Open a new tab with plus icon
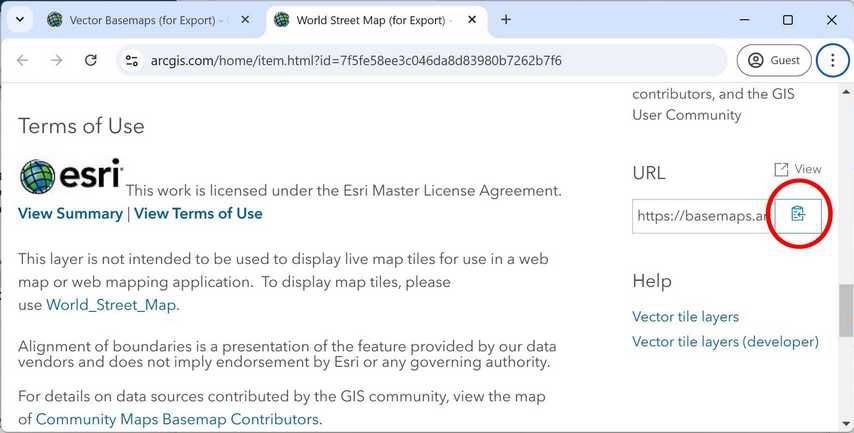 click(506, 19)
